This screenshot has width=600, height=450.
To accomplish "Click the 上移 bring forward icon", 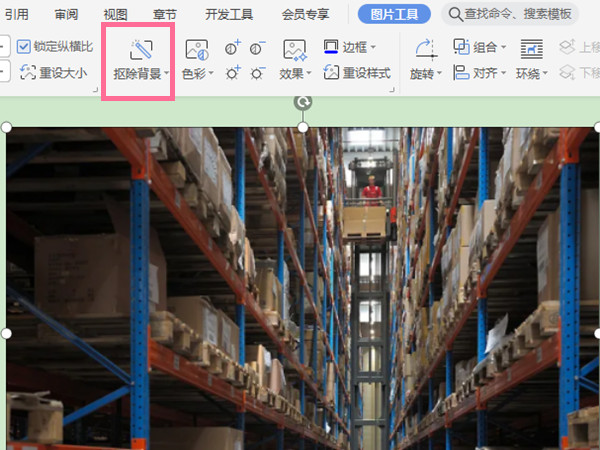I will pyautogui.click(x=567, y=47).
